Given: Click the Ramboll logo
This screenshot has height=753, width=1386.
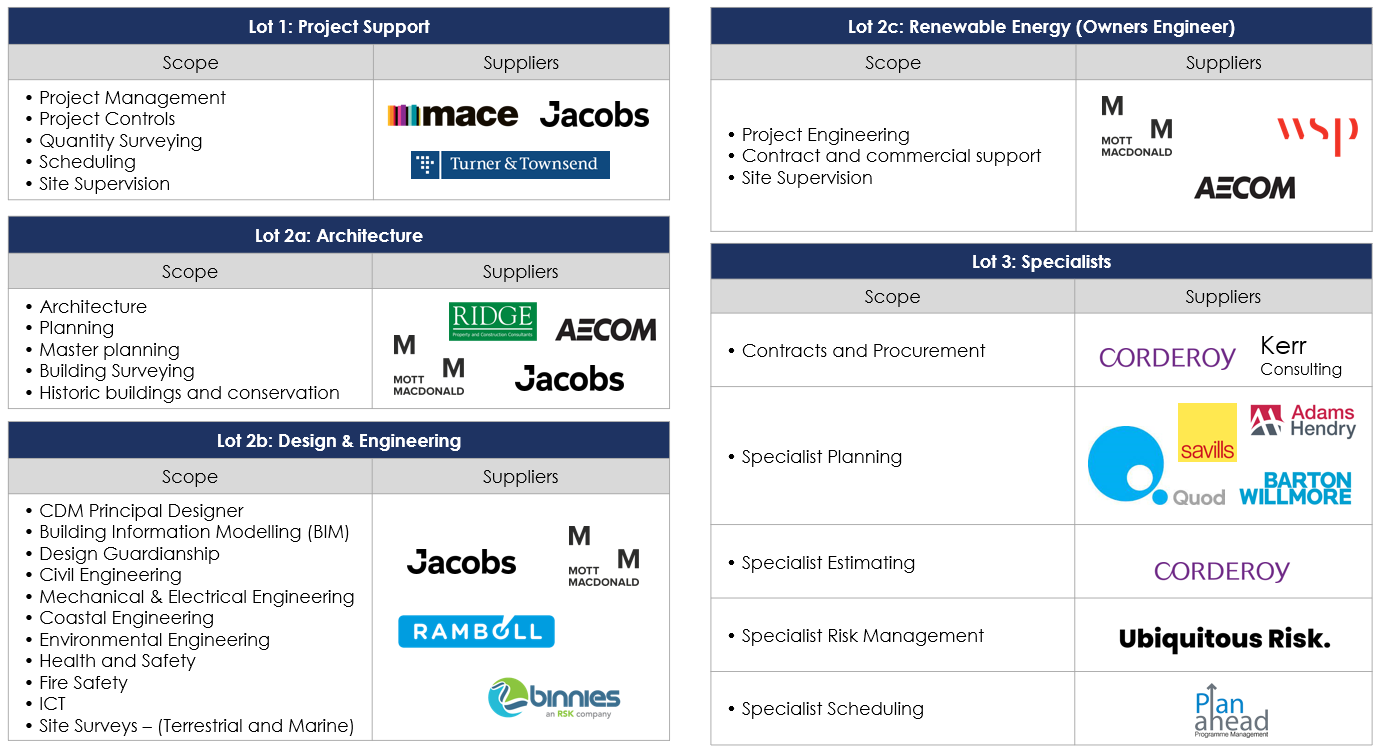Looking at the screenshot, I should [476, 631].
